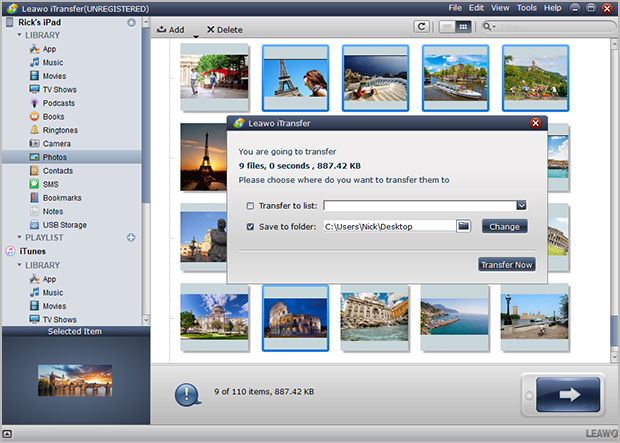Screen dimensions: 620x443
Task: Open the Tools menu
Action: [x=527, y=8]
